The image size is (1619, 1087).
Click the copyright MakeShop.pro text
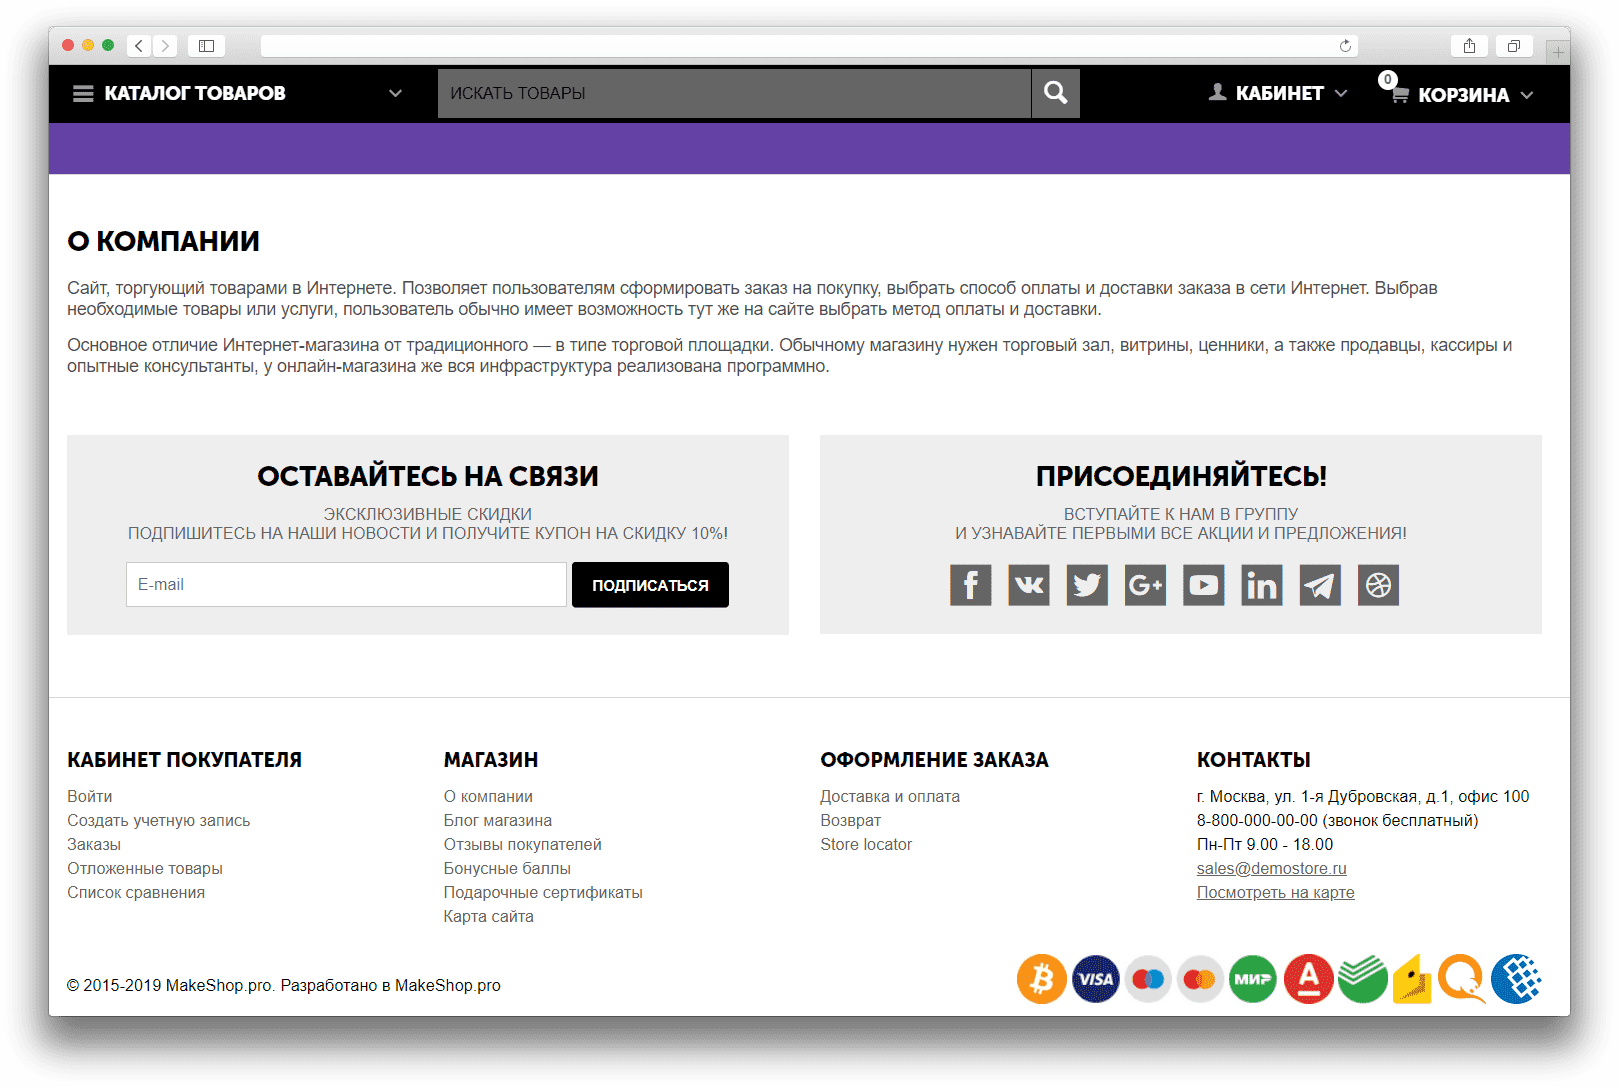point(284,985)
